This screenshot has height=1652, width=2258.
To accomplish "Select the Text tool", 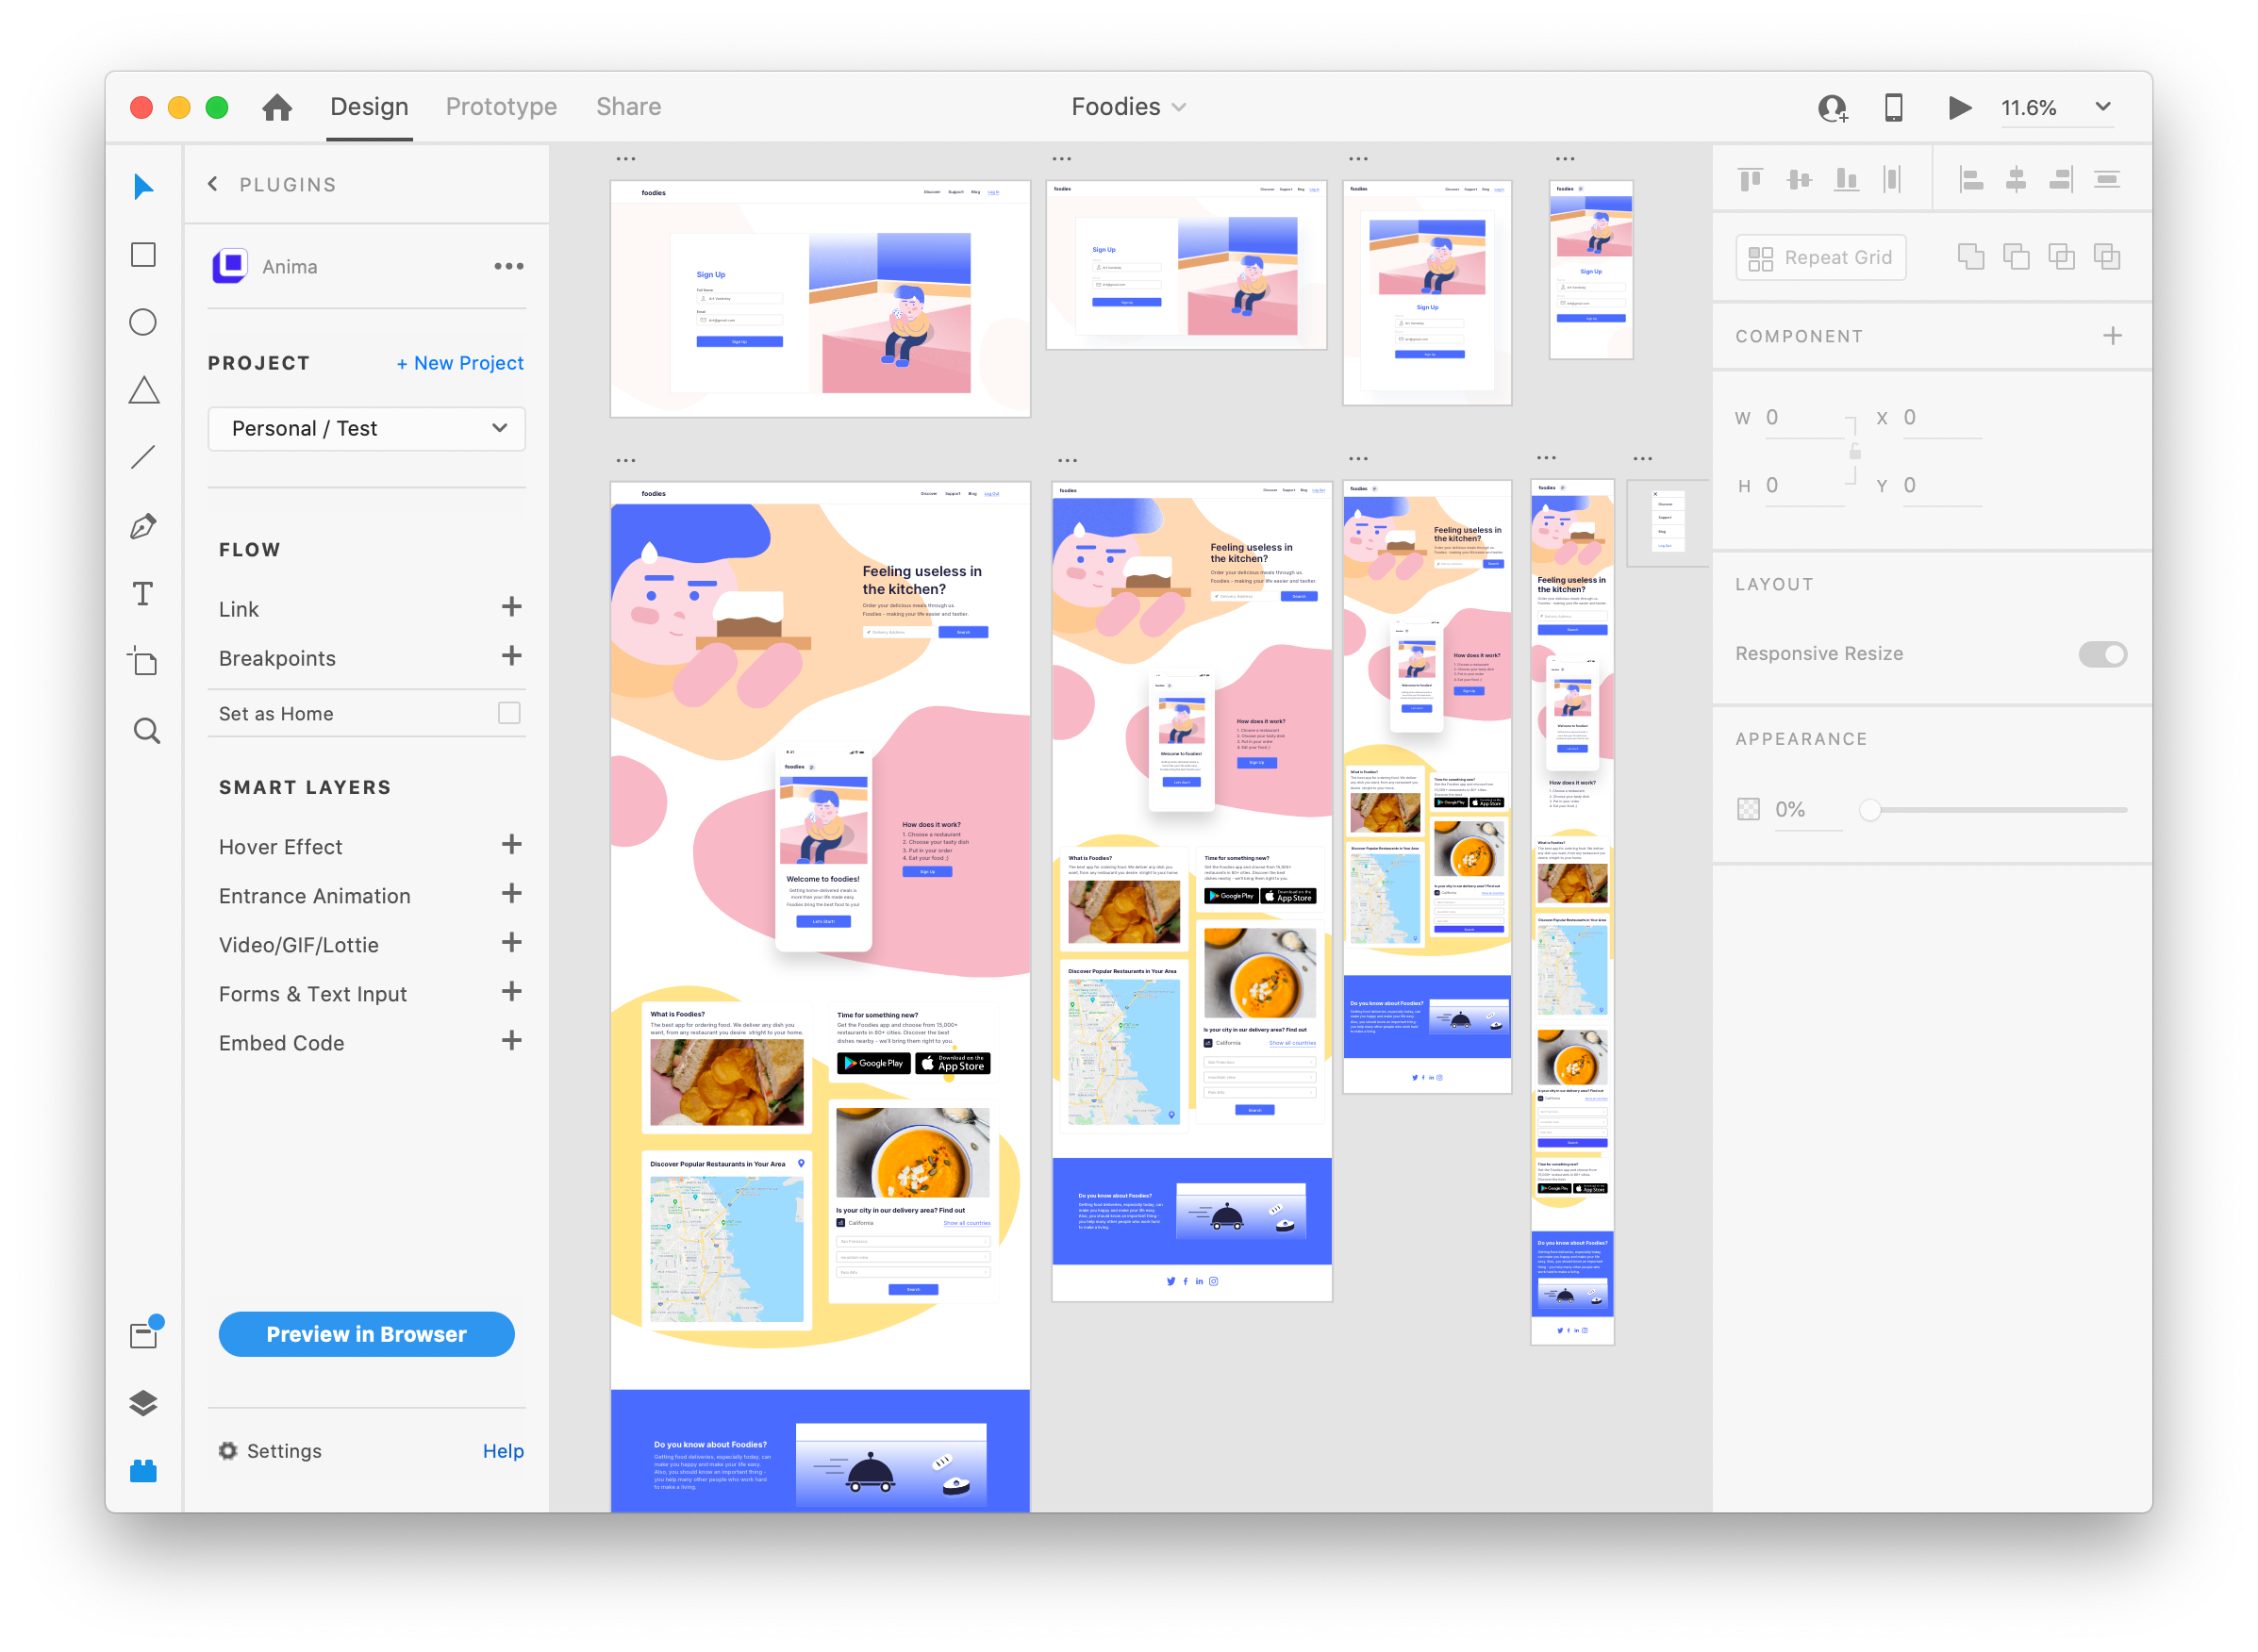I will tap(143, 594).
